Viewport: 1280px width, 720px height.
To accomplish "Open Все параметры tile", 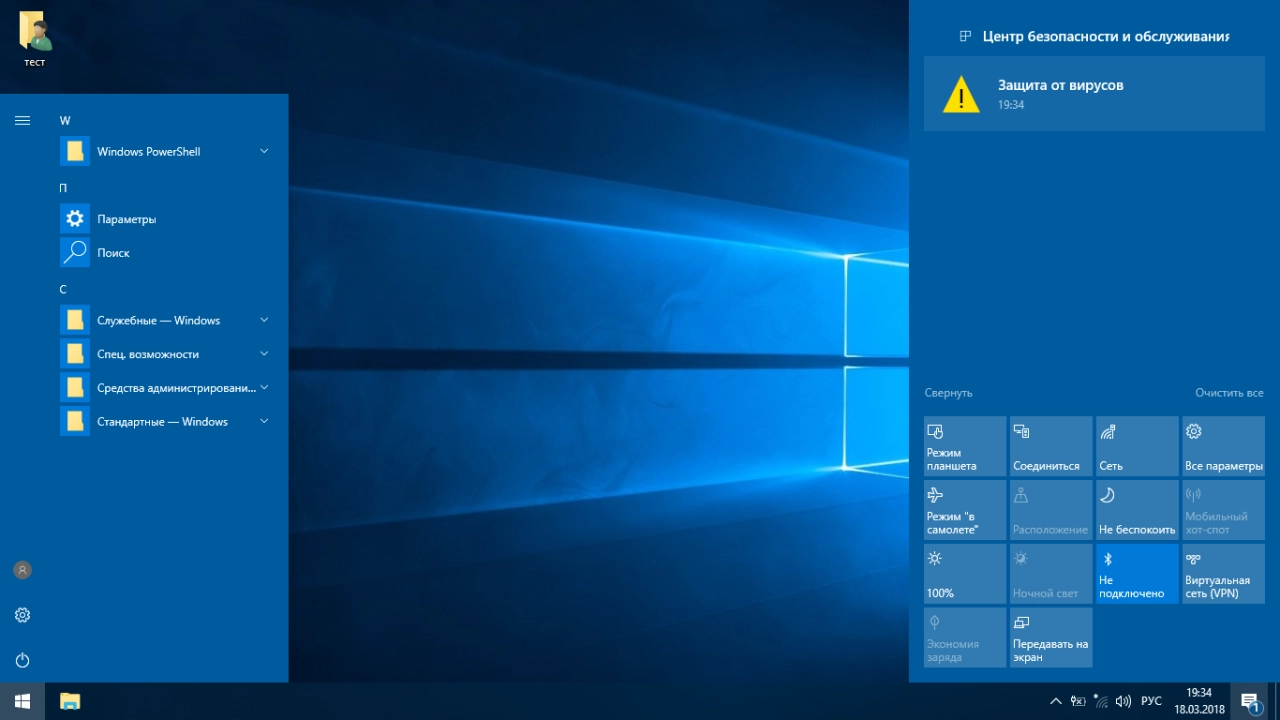I will pos(1223,446).
